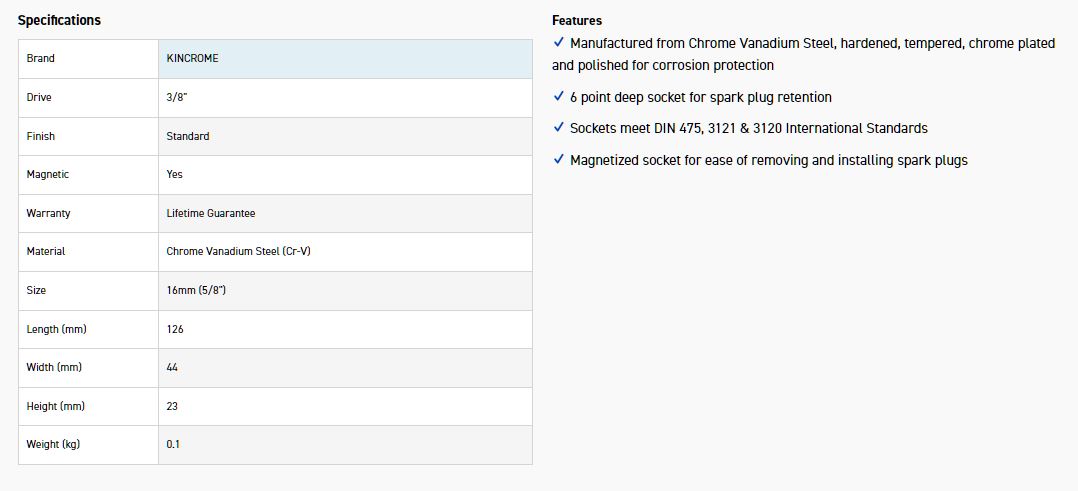Click the Features heading

(577, 20)
